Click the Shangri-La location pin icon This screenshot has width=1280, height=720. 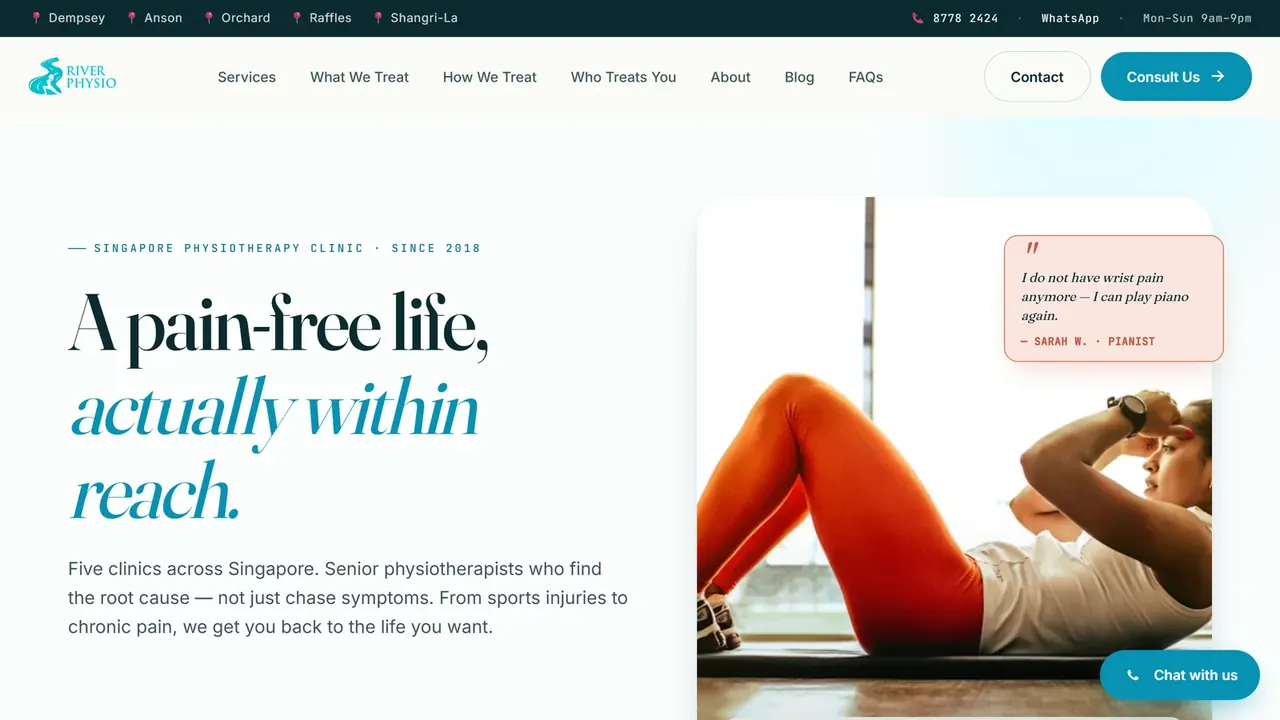[378, 18]
